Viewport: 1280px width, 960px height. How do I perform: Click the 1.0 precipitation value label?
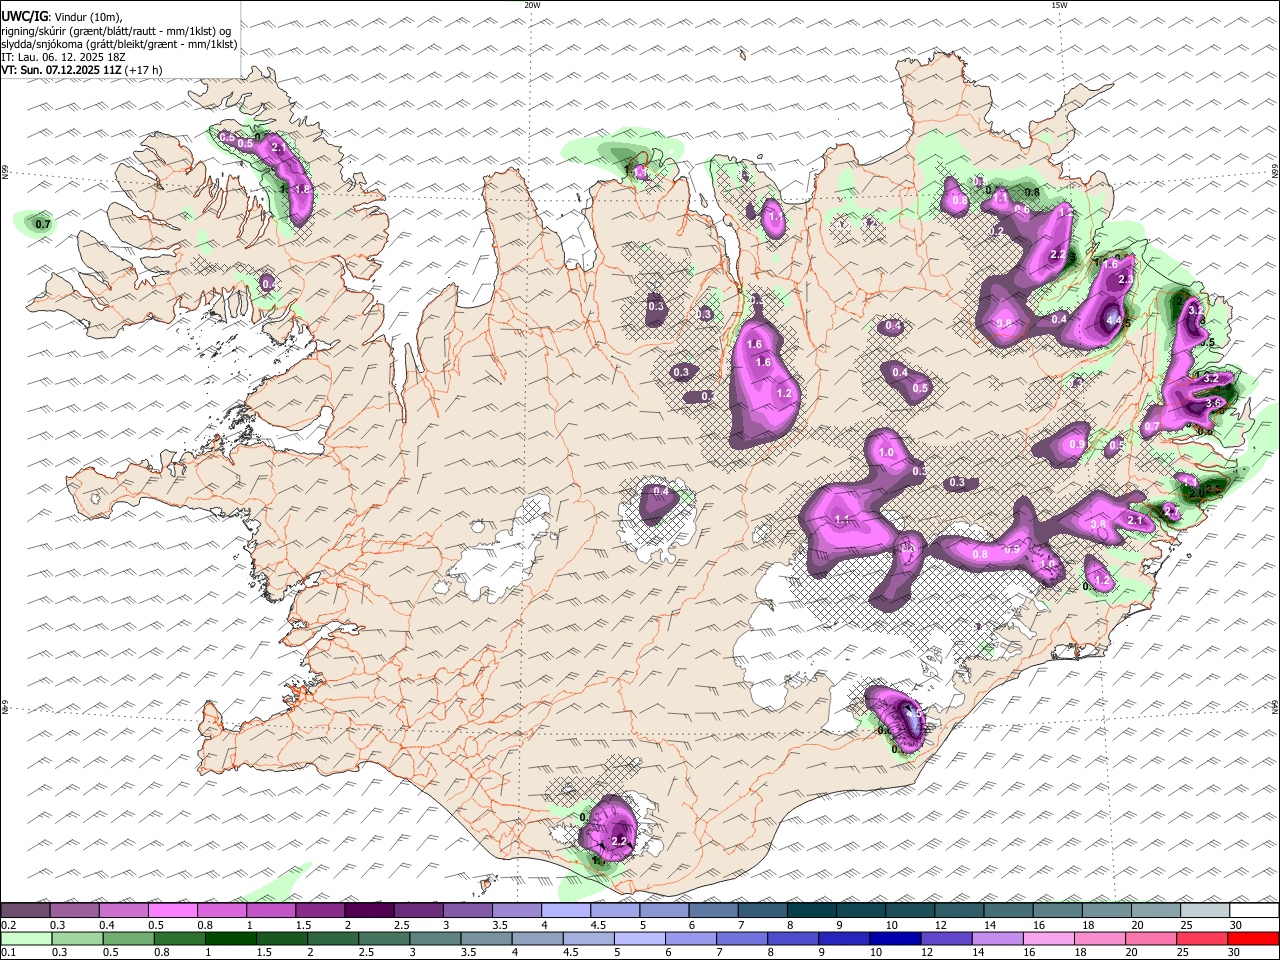[886, 453]
